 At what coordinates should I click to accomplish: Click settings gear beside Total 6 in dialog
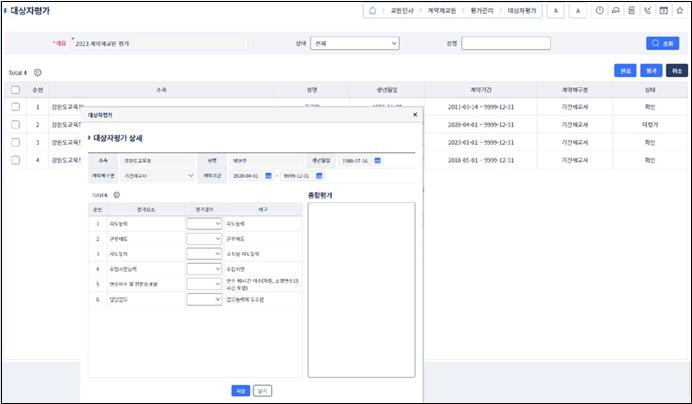click(x=117, y=195)
